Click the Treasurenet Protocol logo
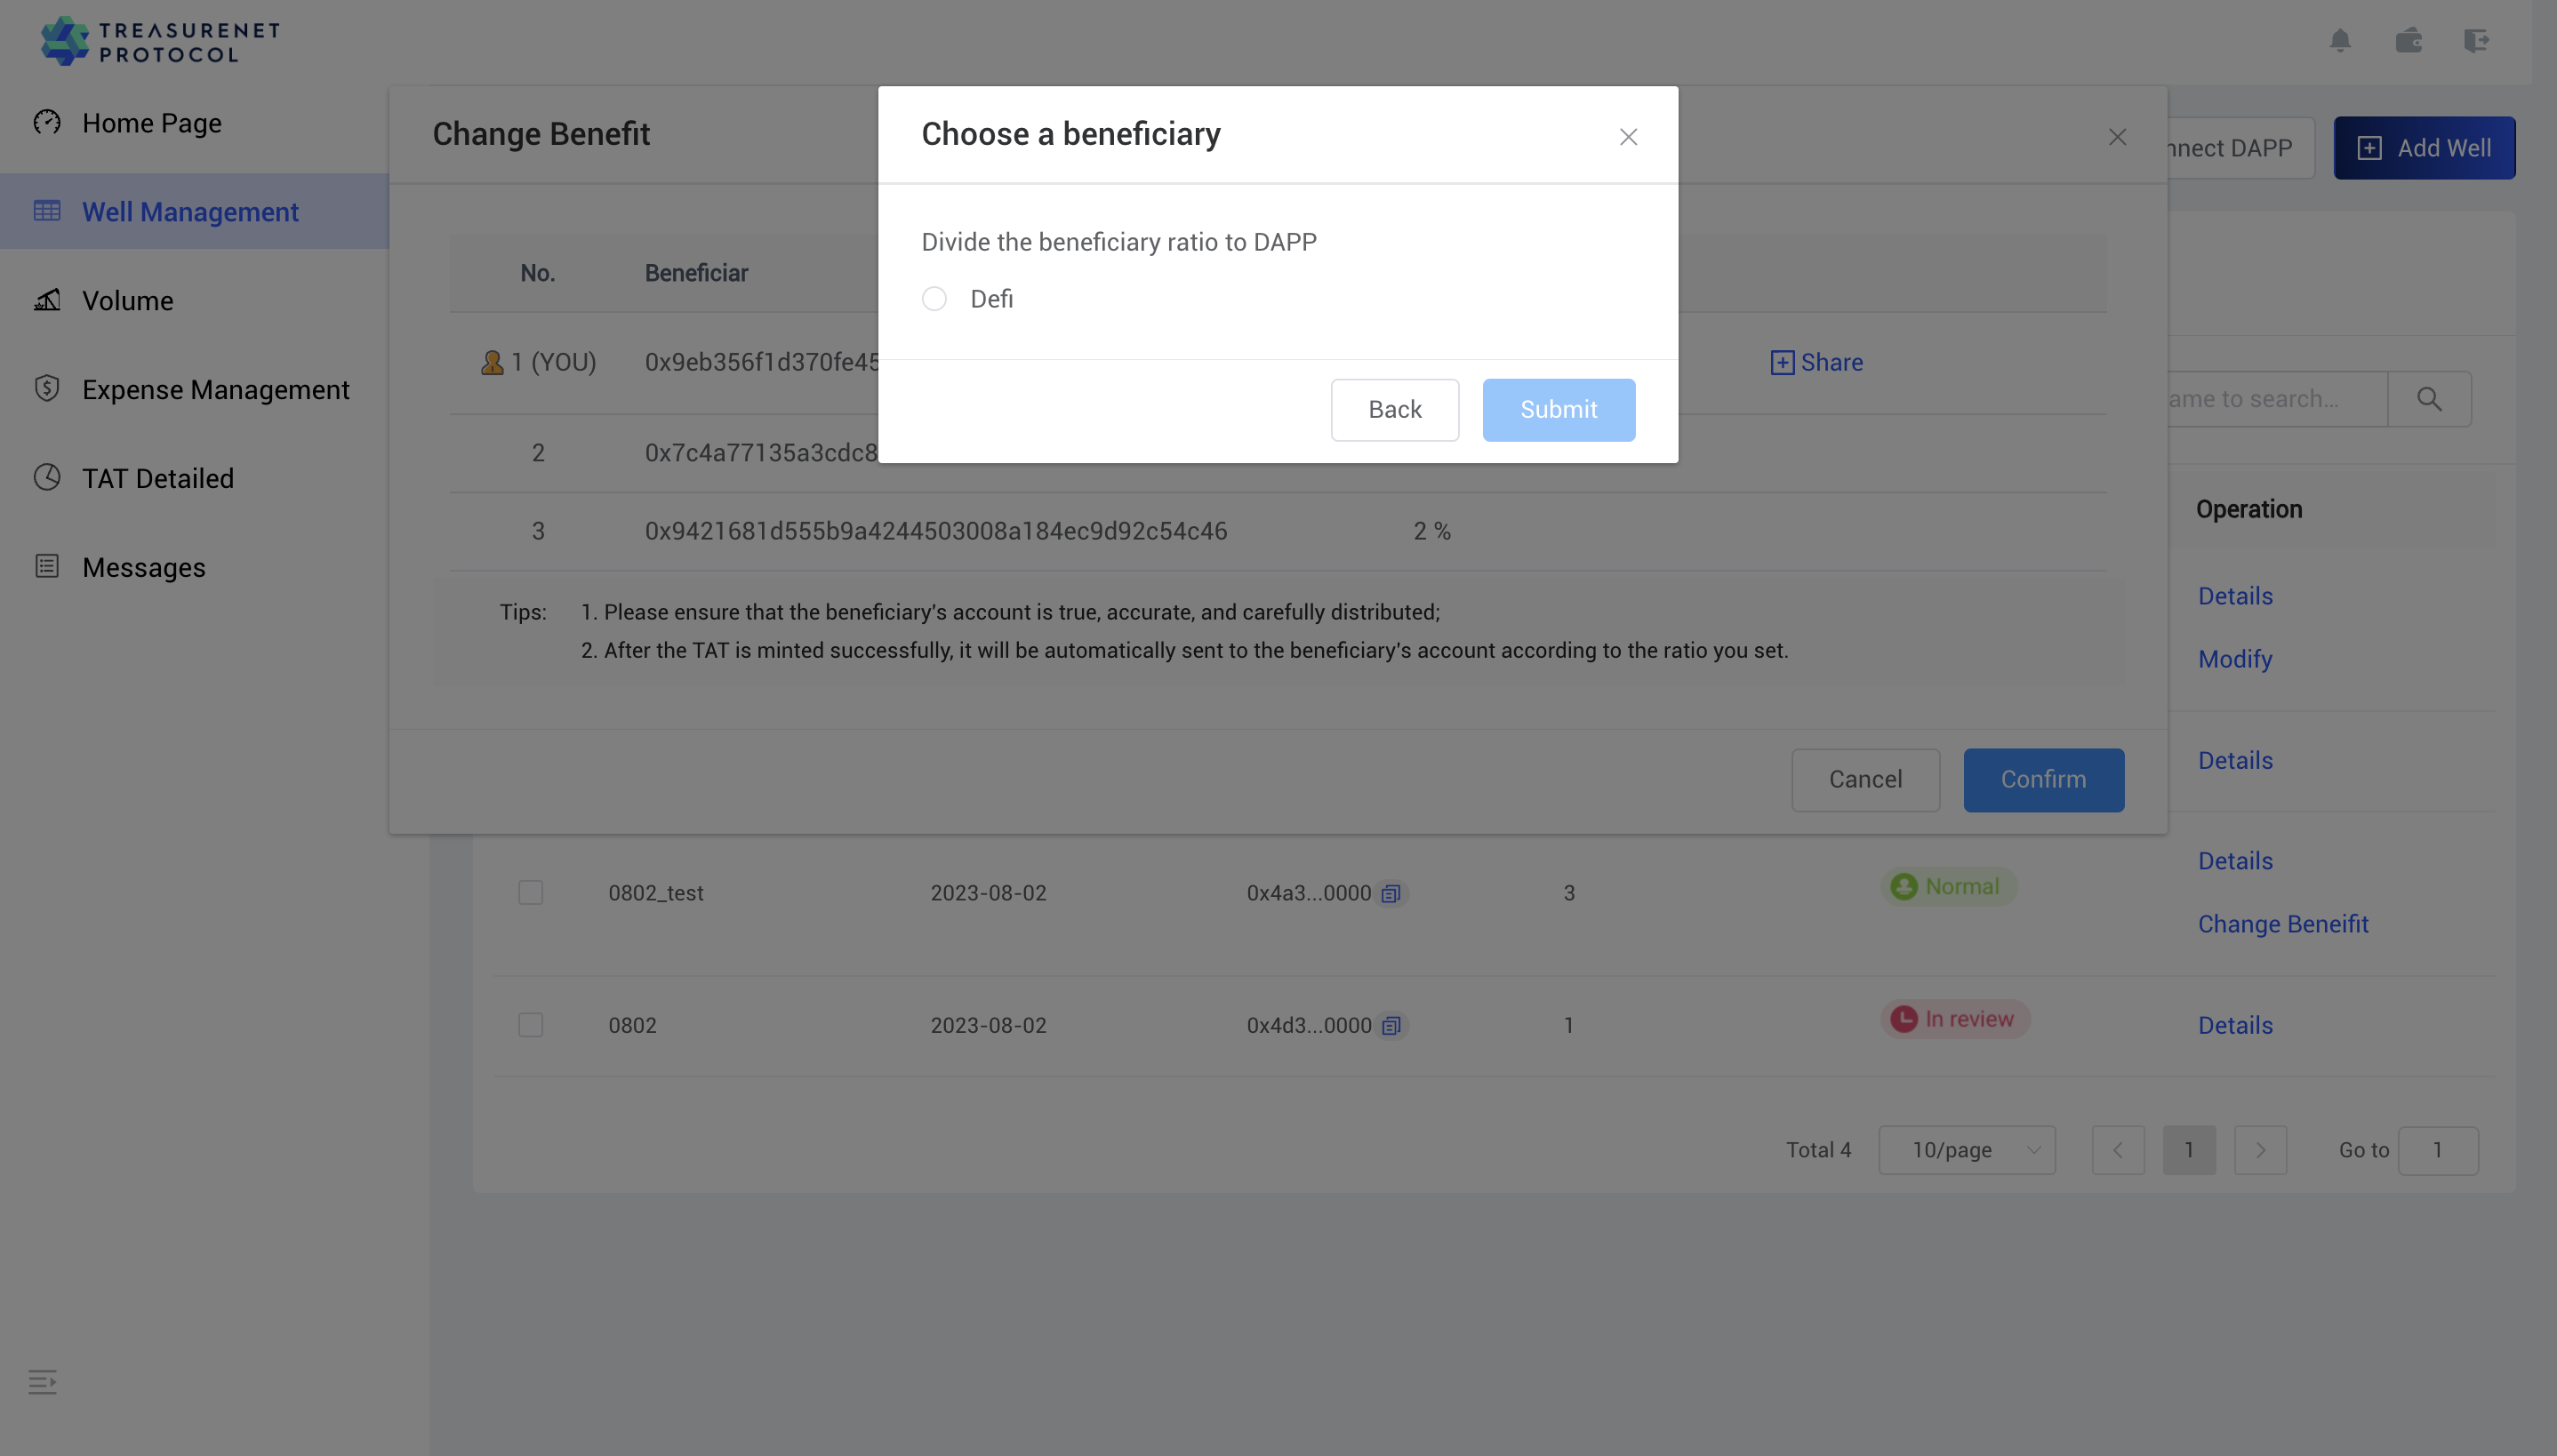Viewport: 2557px width, 1456px height. (160, 41)
